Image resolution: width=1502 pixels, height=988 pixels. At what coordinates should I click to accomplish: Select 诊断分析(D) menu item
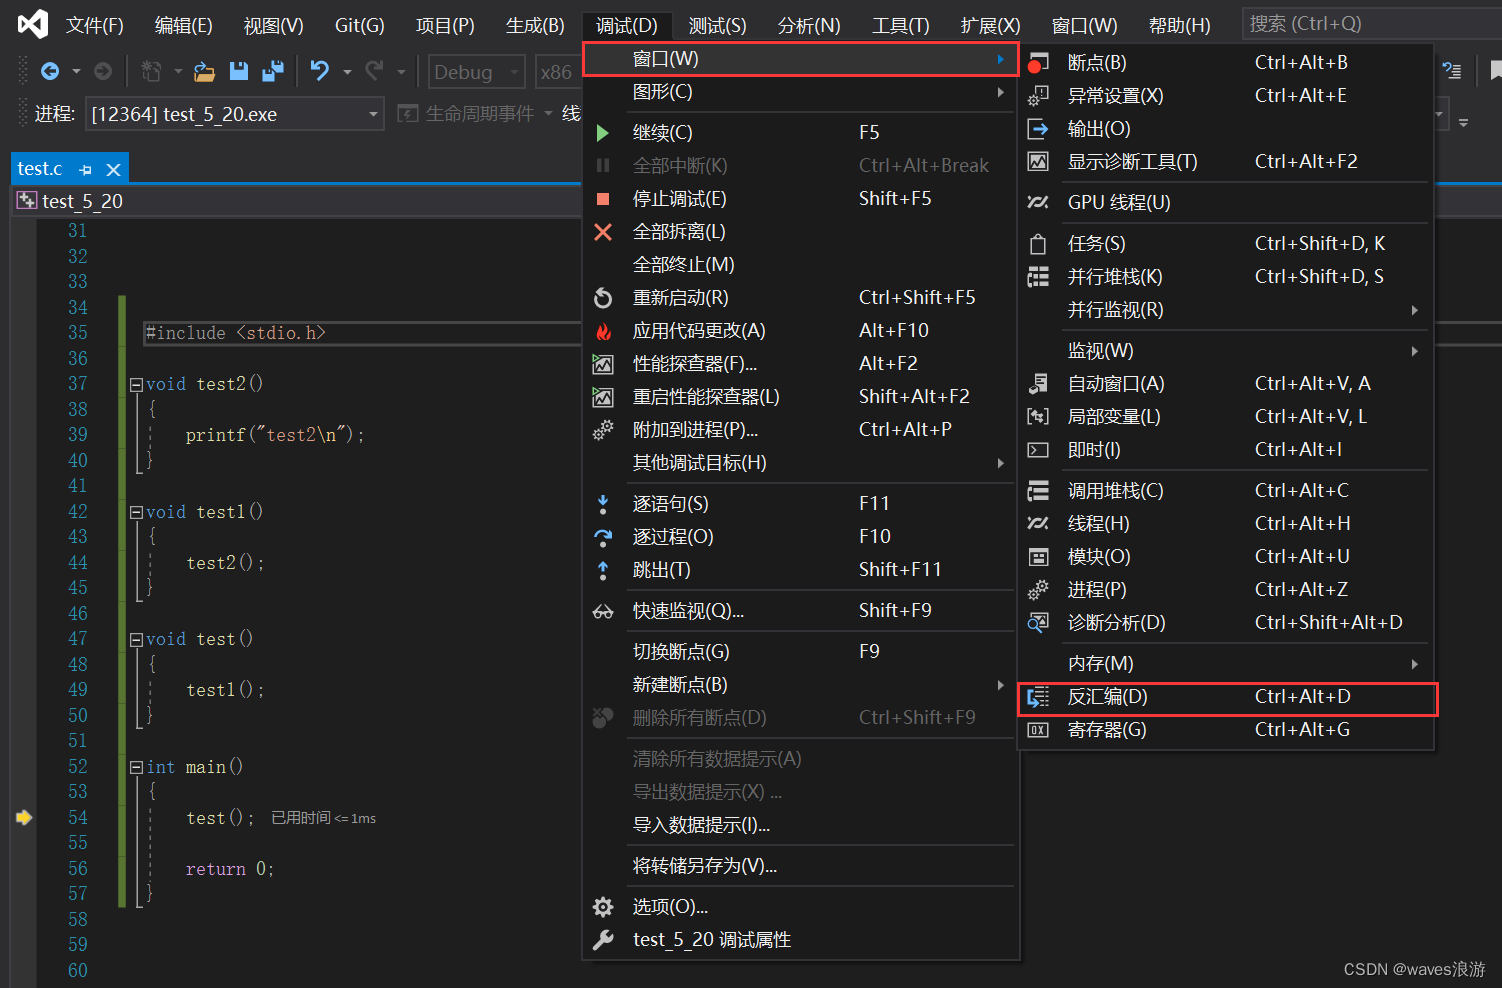(1228, 623)
